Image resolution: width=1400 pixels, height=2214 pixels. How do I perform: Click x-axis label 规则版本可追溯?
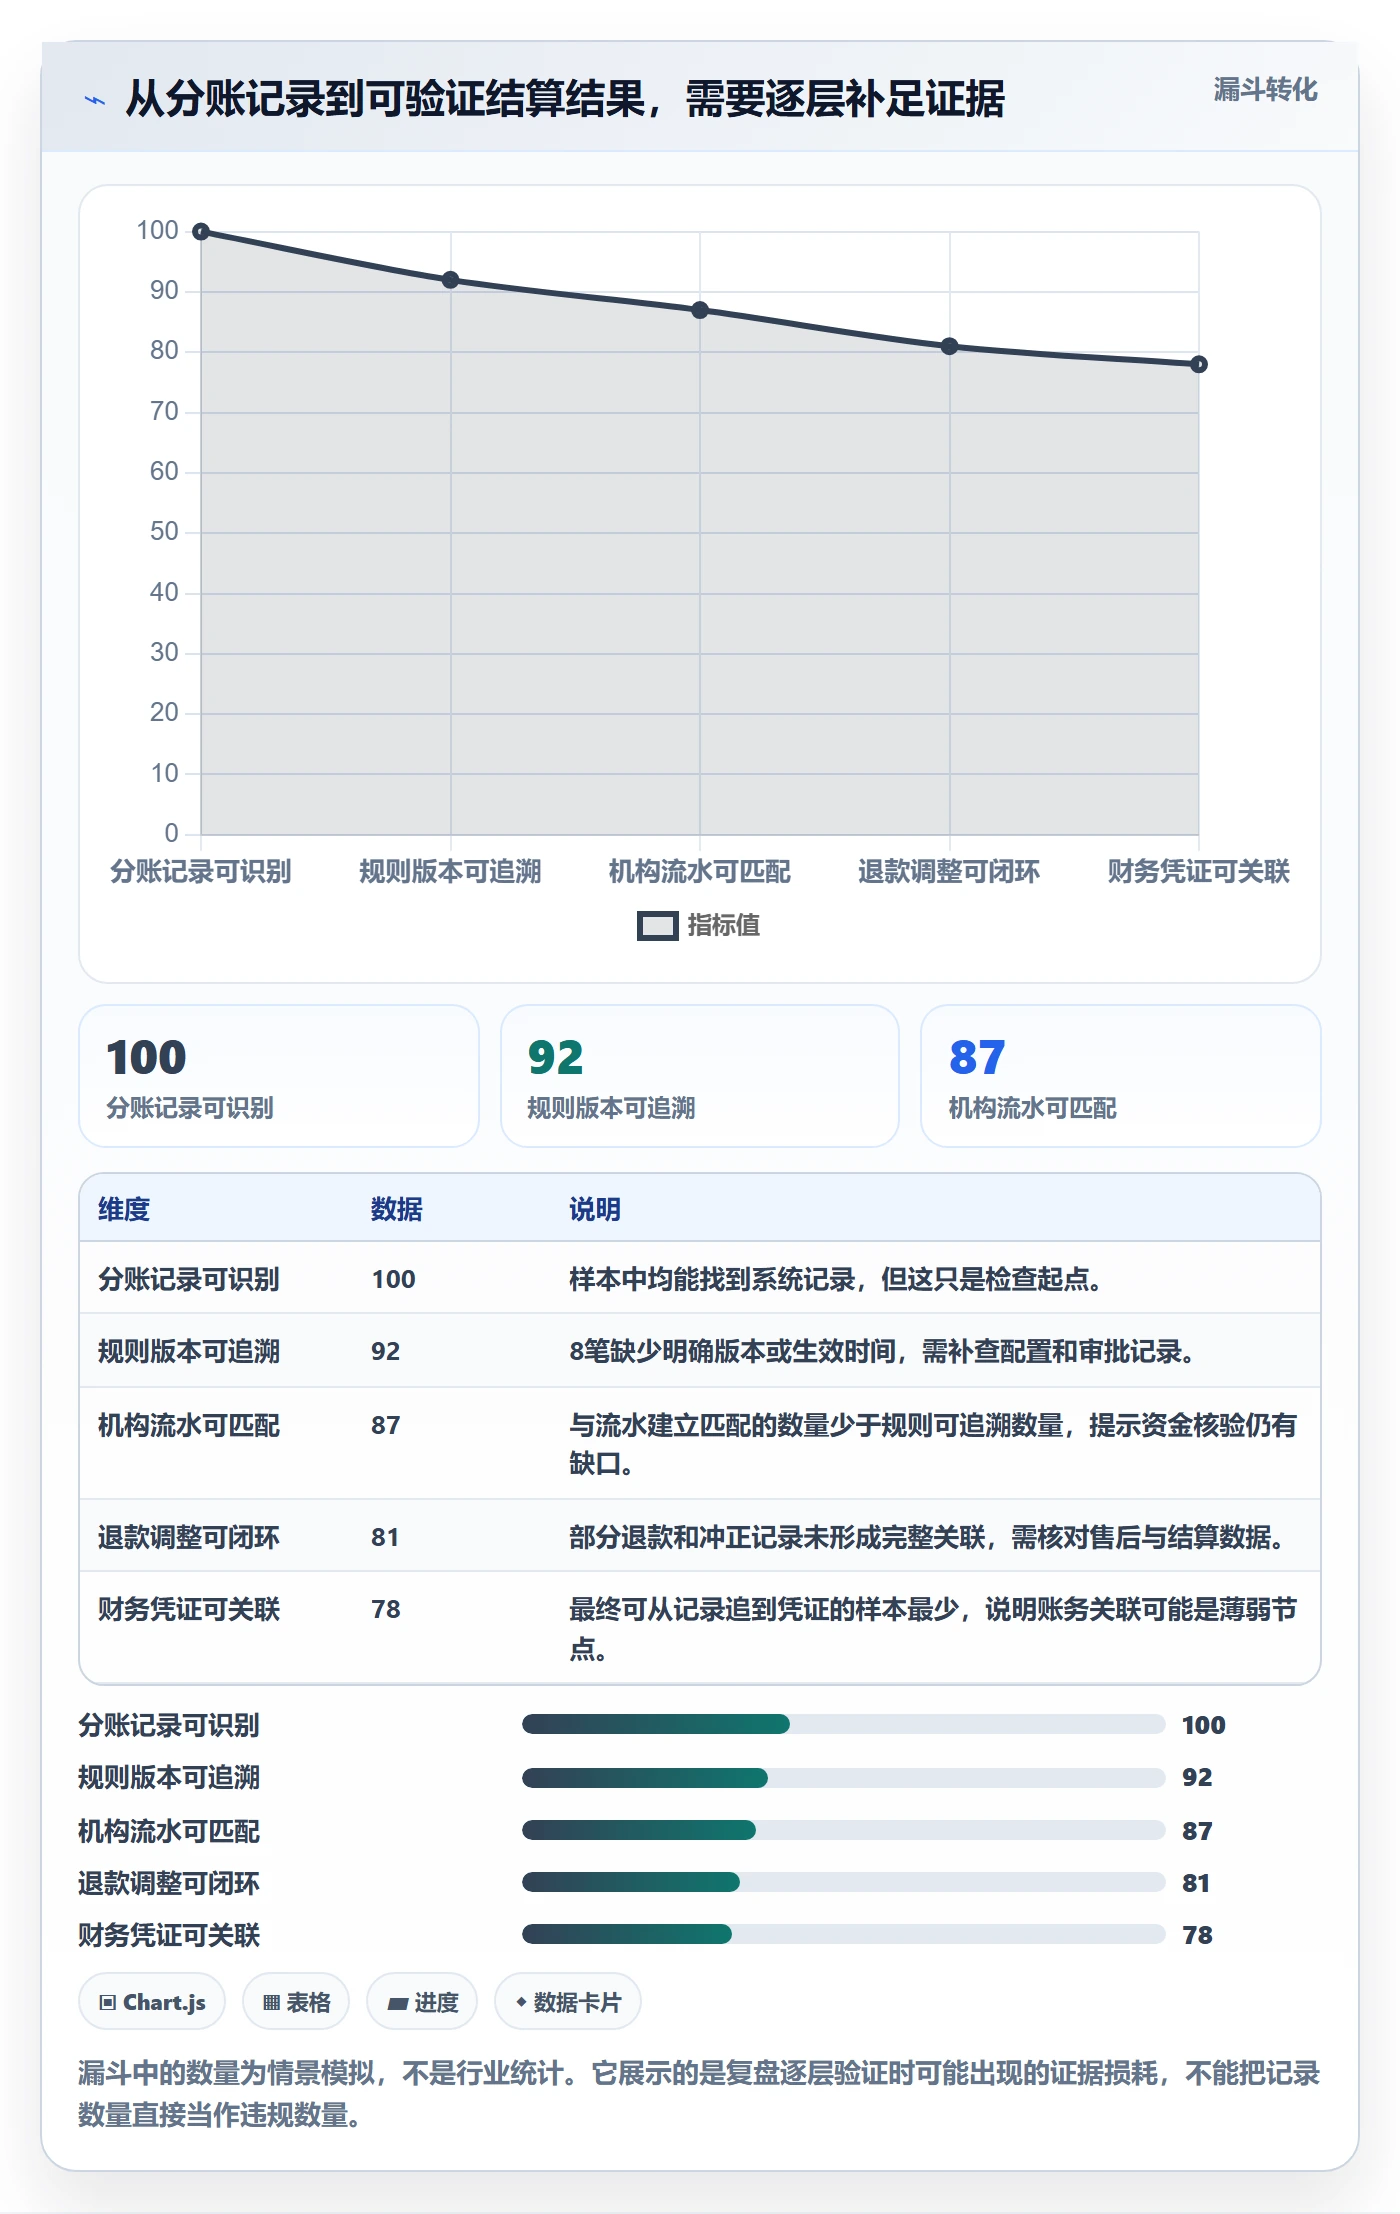pyautogui.click(x=451, y=872)
